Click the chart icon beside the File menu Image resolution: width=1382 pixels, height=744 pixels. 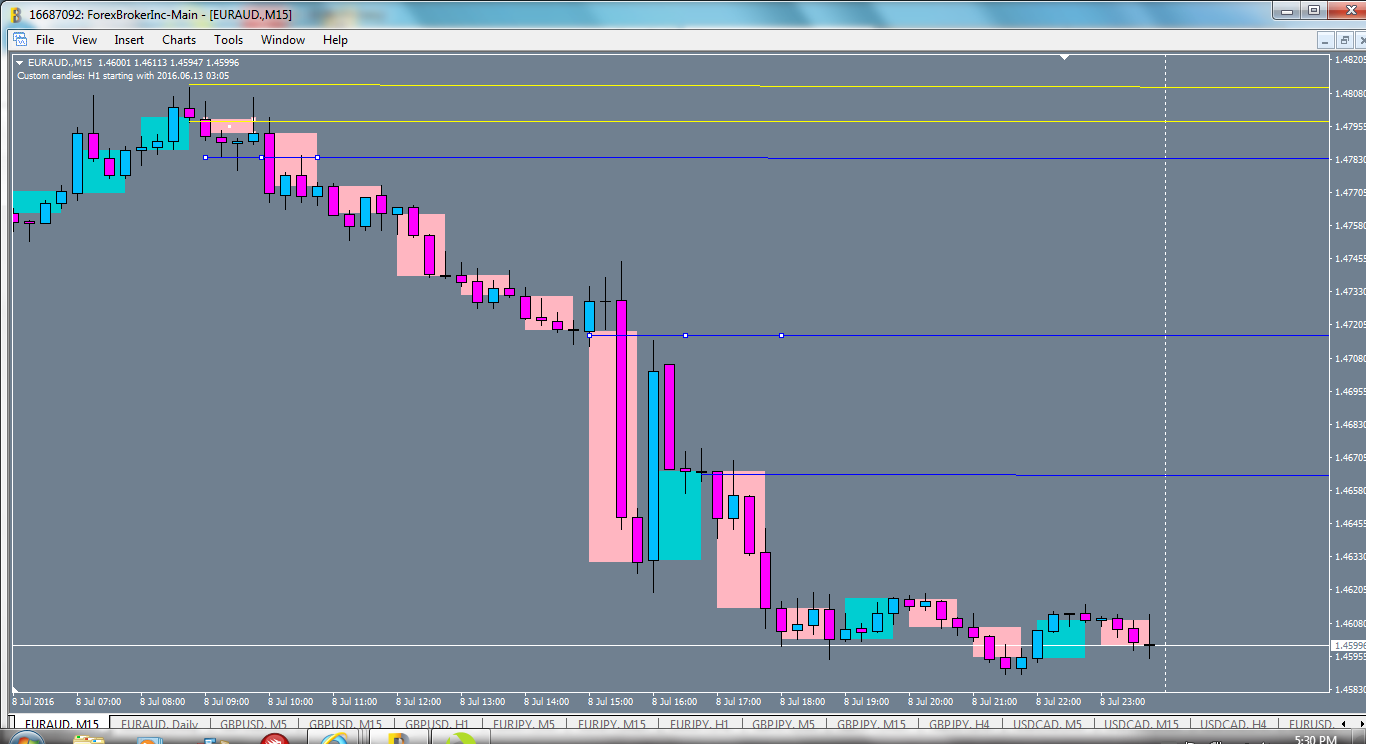coord(18,40)
